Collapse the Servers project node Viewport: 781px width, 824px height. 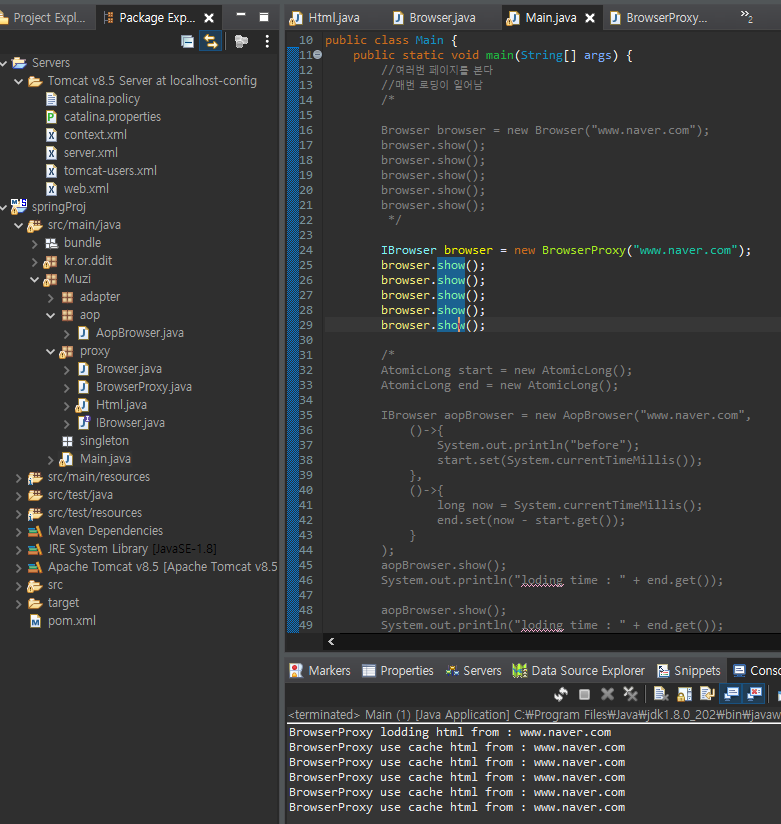coord(3,63)
